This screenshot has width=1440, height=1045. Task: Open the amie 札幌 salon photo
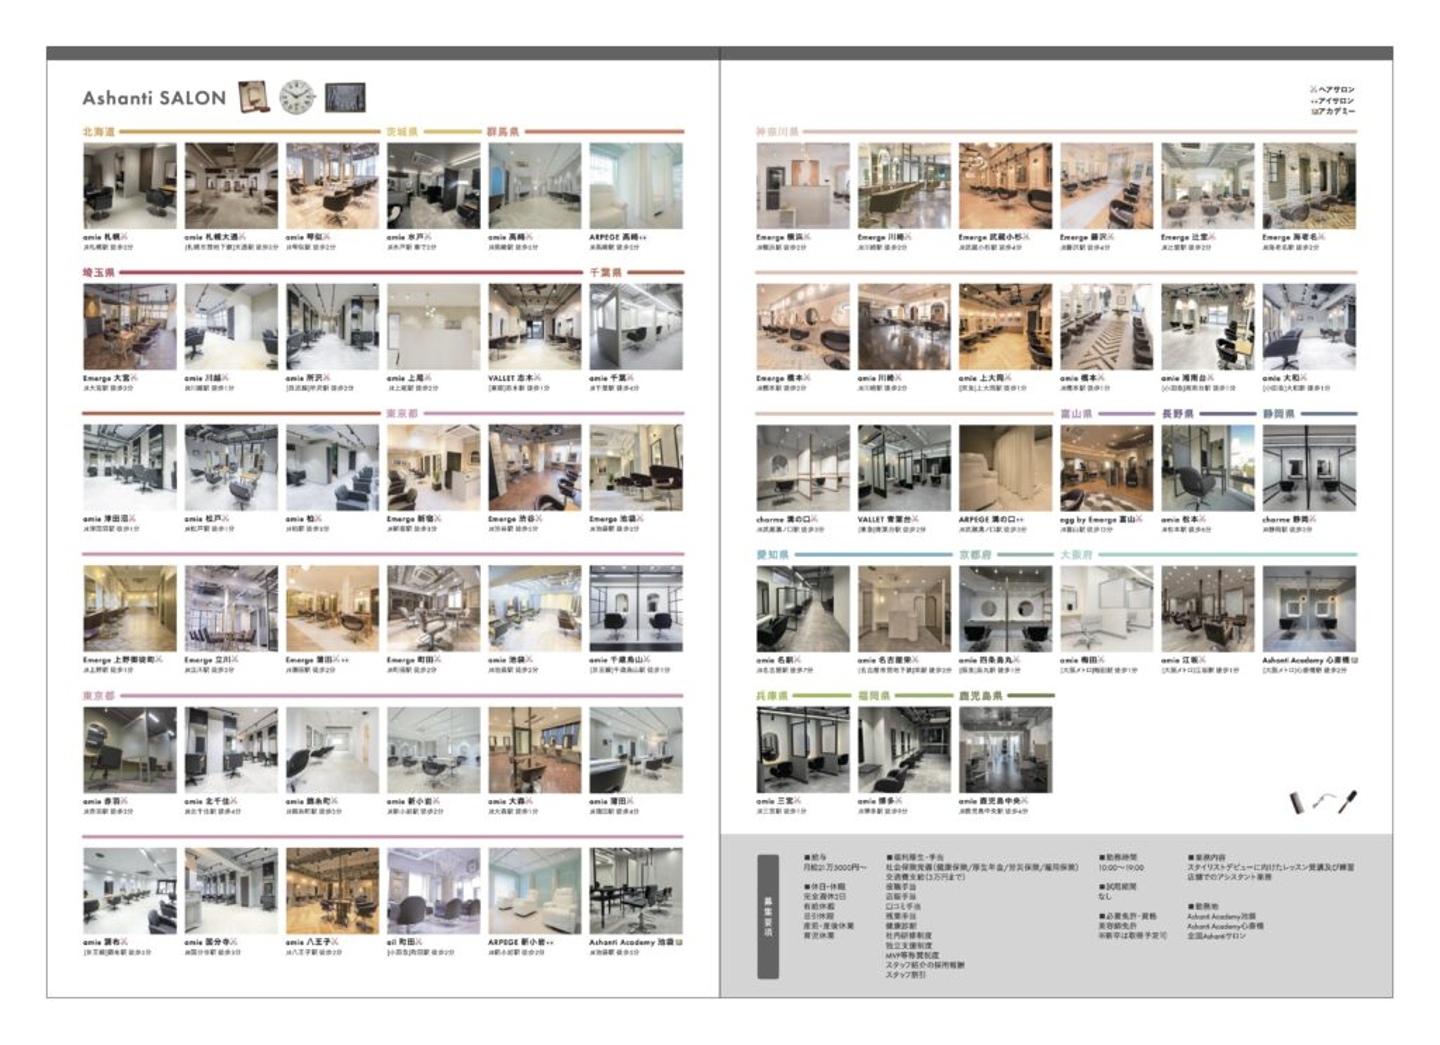point(130,186)
